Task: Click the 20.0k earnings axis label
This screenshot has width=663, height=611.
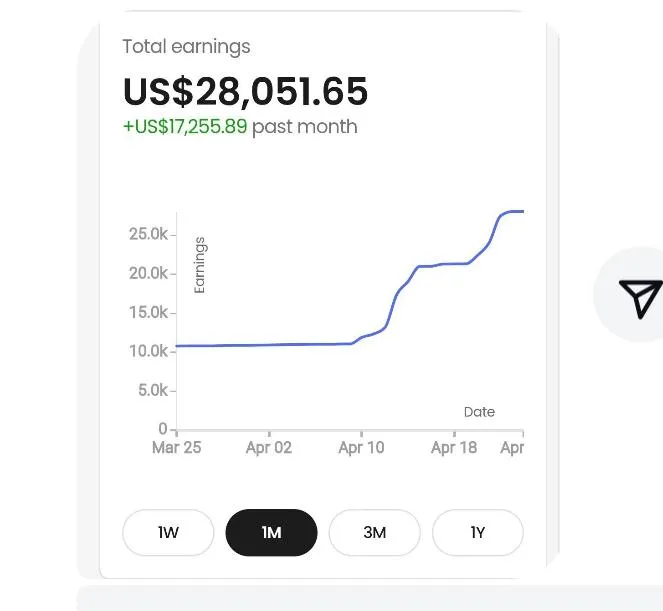Action: tap(148, 273)
